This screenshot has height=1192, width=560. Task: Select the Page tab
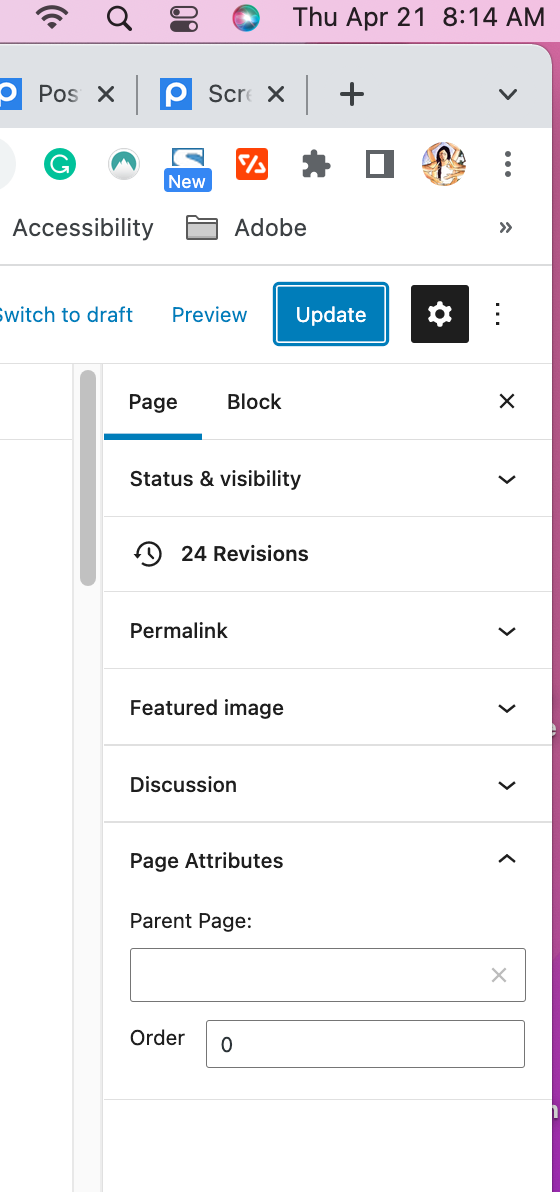pos(153,401)
